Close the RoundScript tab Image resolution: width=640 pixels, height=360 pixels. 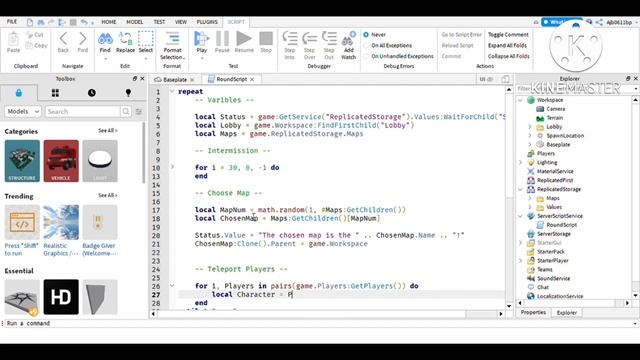pos(252,80)
